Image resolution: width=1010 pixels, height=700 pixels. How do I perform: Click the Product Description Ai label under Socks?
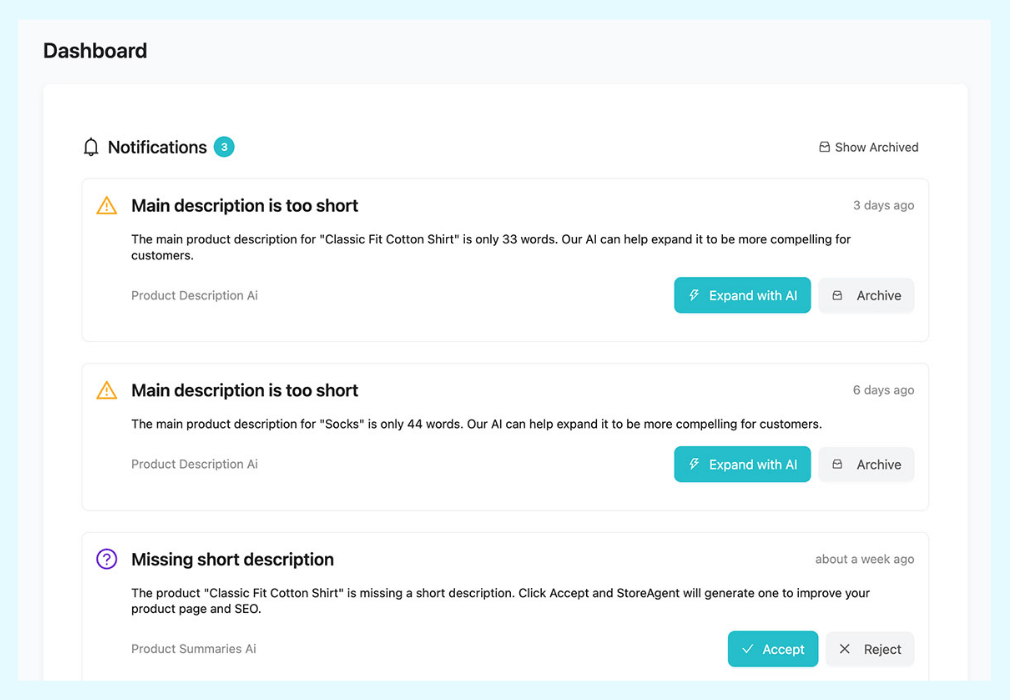(194, 464)
